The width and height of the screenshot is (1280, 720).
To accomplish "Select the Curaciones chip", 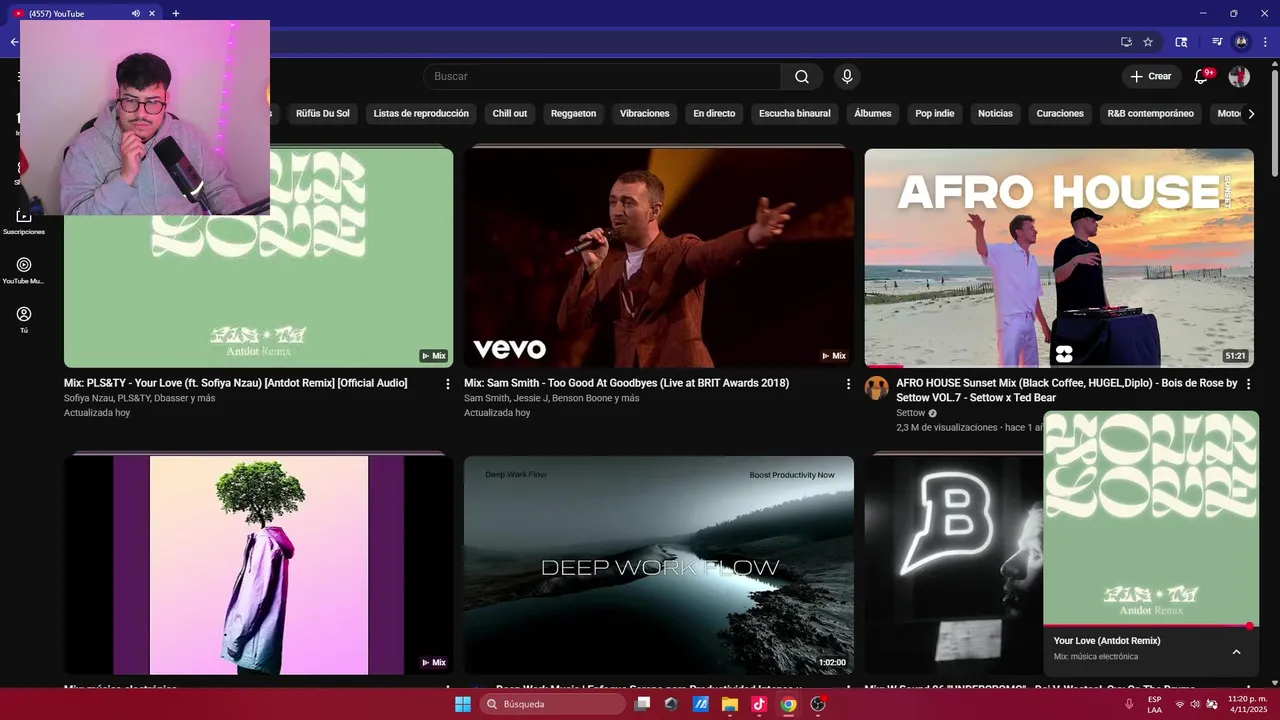I will pyautogui.click(x=1060, y=114).
